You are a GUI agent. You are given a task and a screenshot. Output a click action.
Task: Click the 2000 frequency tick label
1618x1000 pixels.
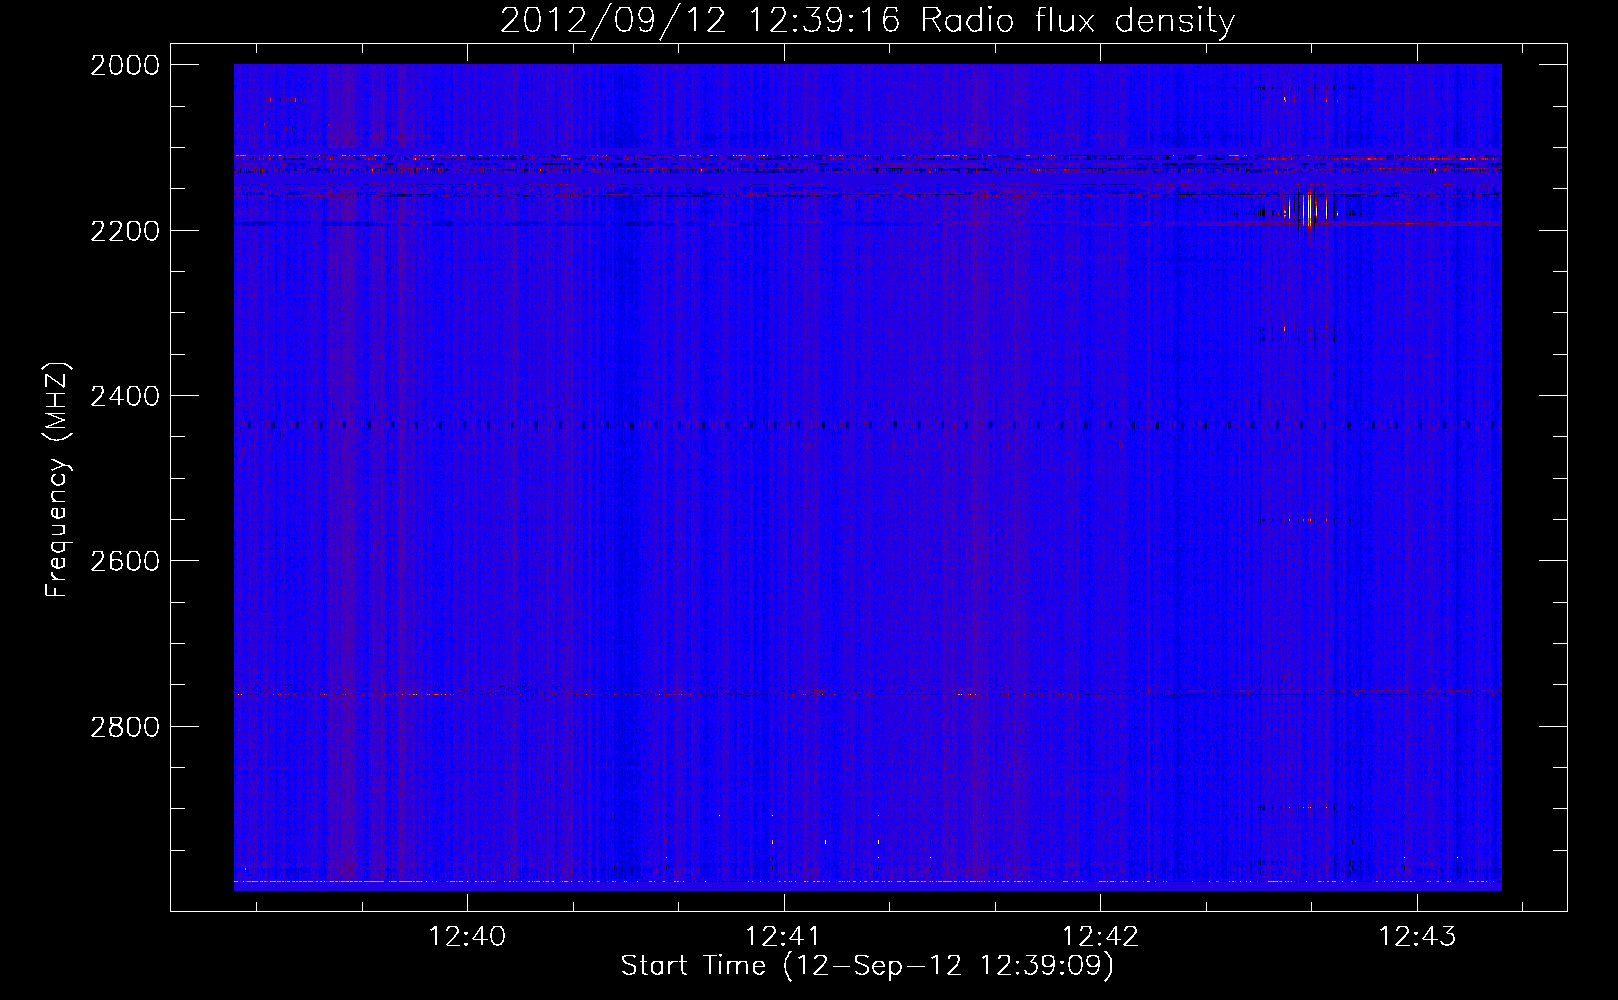pos(124,65)
